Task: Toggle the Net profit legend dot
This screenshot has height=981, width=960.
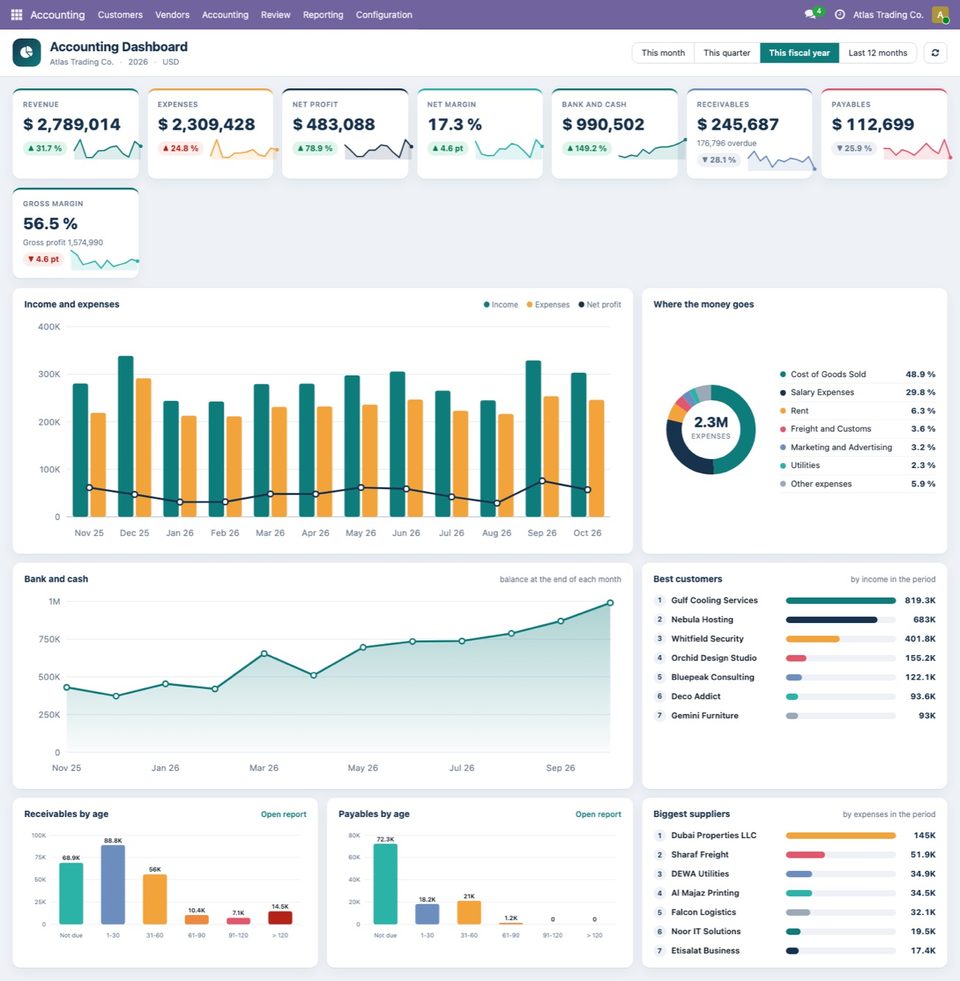Action: 581,305
